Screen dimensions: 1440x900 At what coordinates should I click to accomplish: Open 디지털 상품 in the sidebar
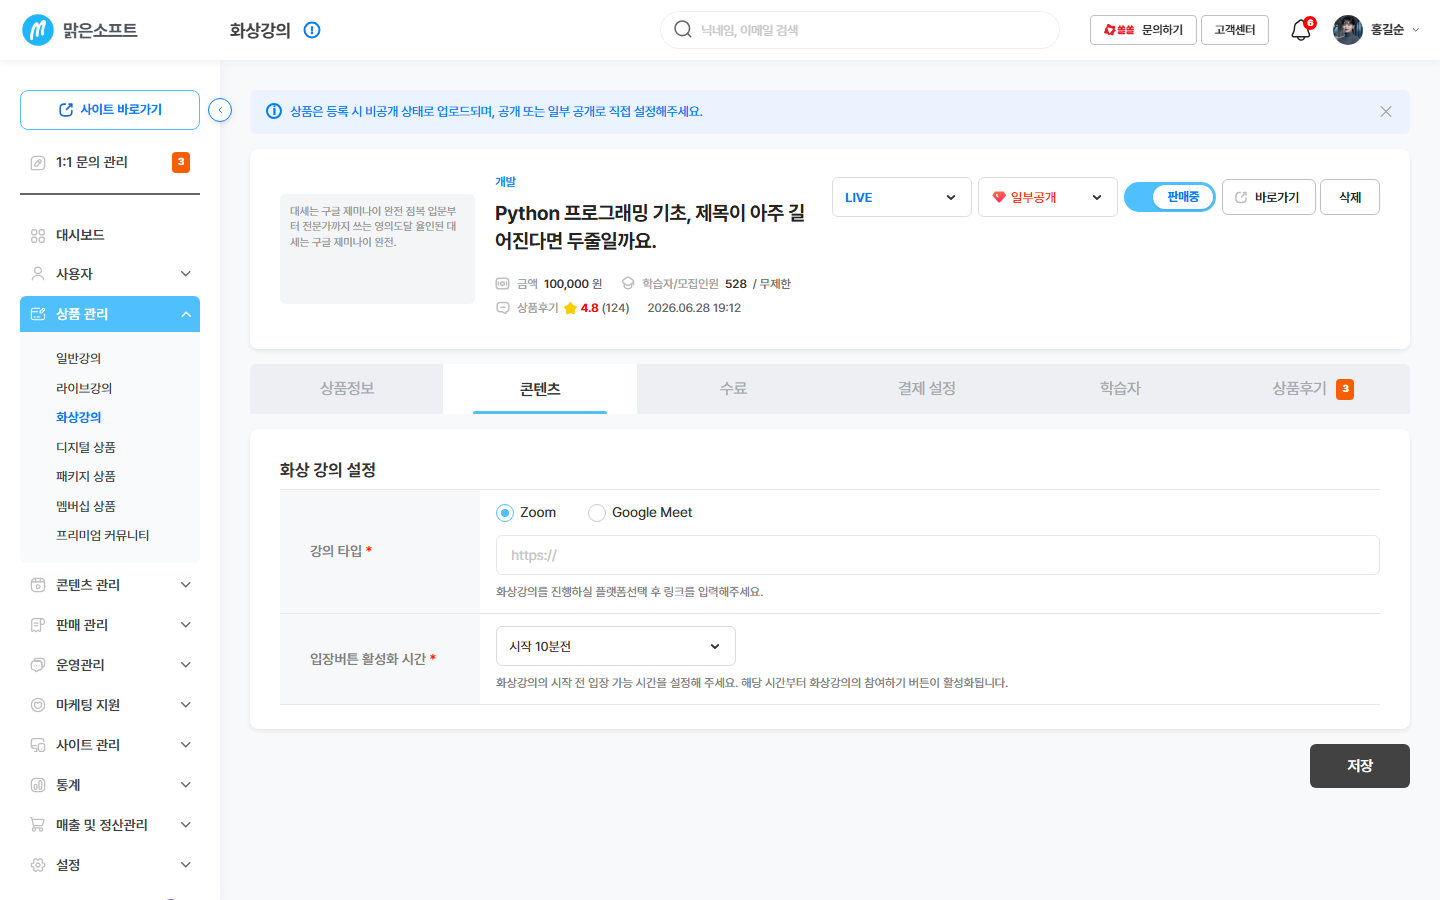coord(86,447)
